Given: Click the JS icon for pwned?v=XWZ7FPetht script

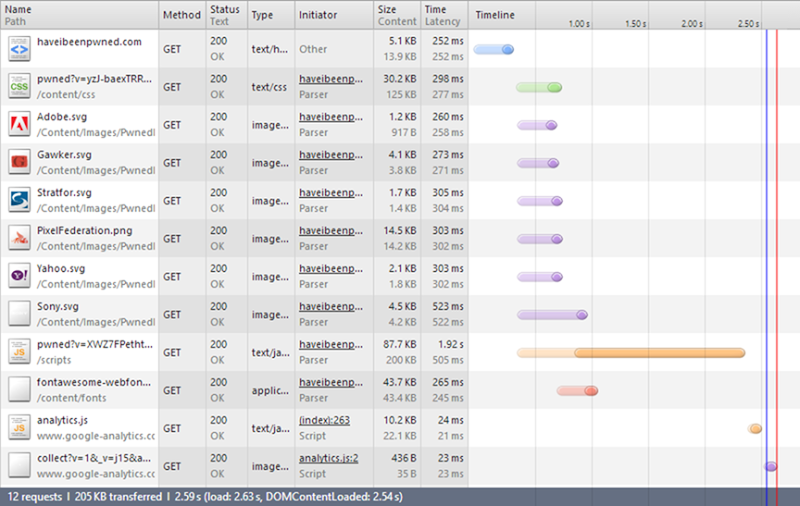Looking at the screenshot, I should point(19,352).
